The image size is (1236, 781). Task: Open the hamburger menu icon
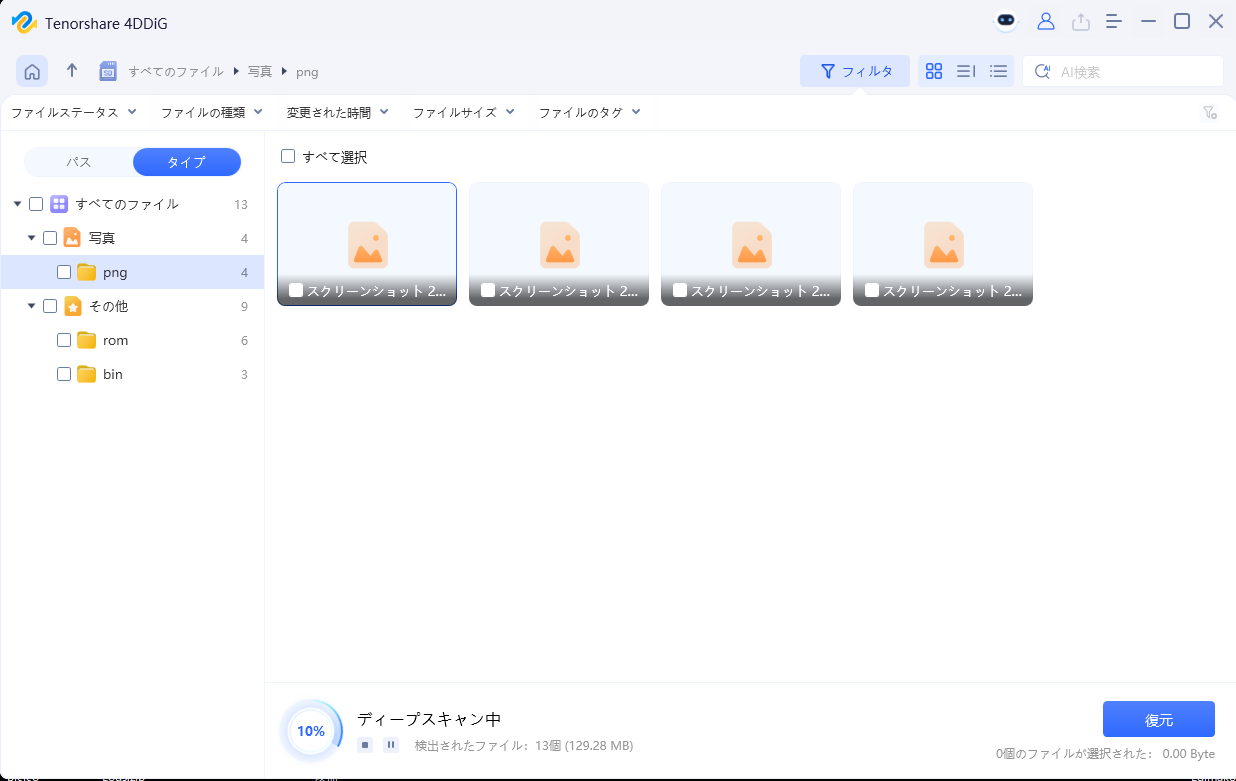[1113, 21]
